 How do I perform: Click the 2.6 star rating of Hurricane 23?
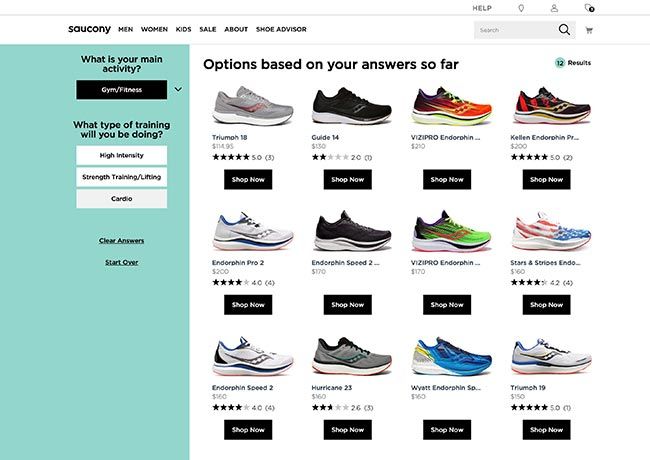pos(342,407)
